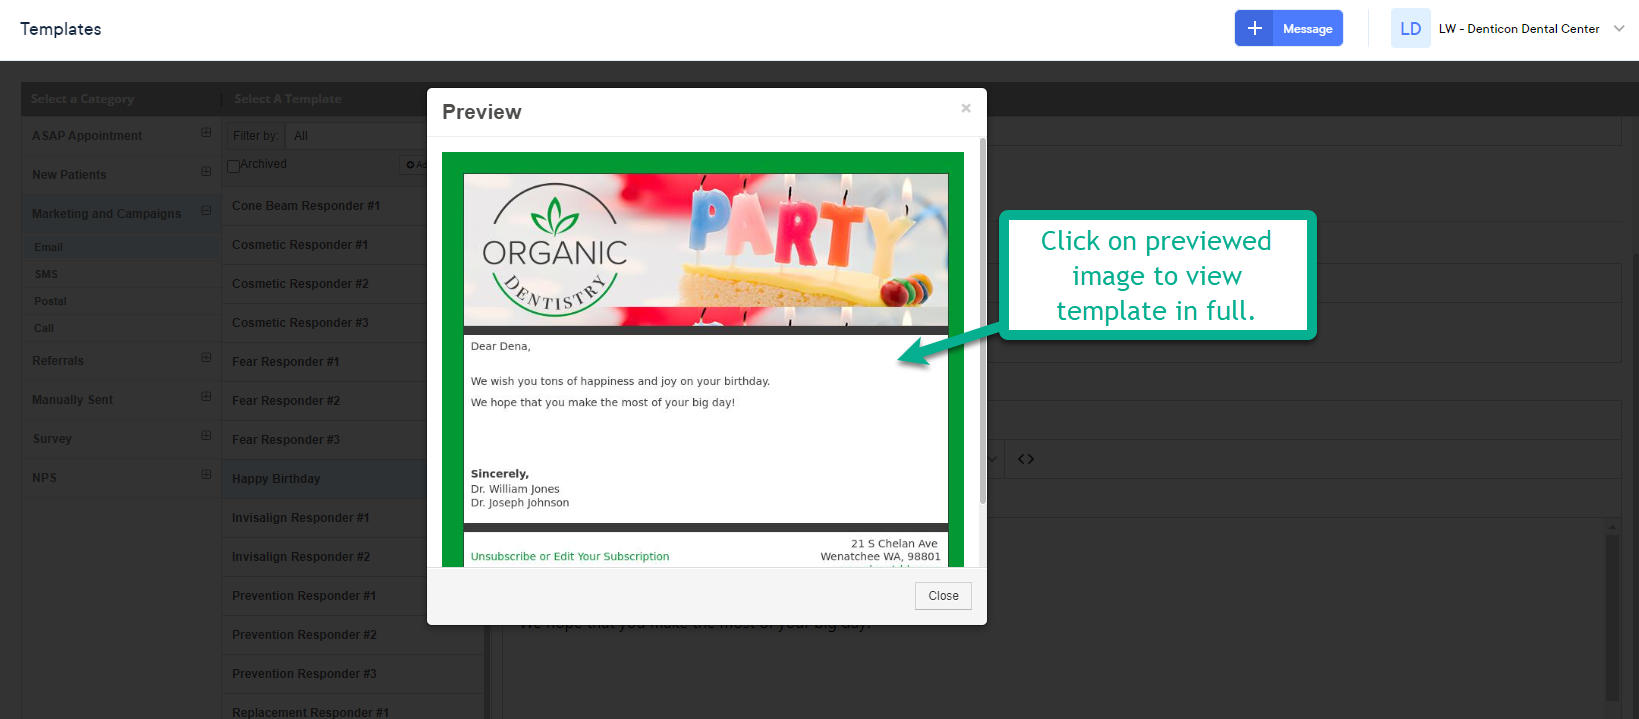Toggle the Archived checkbox
This screenshot has height=719, width=1639.
click(233, 166)
